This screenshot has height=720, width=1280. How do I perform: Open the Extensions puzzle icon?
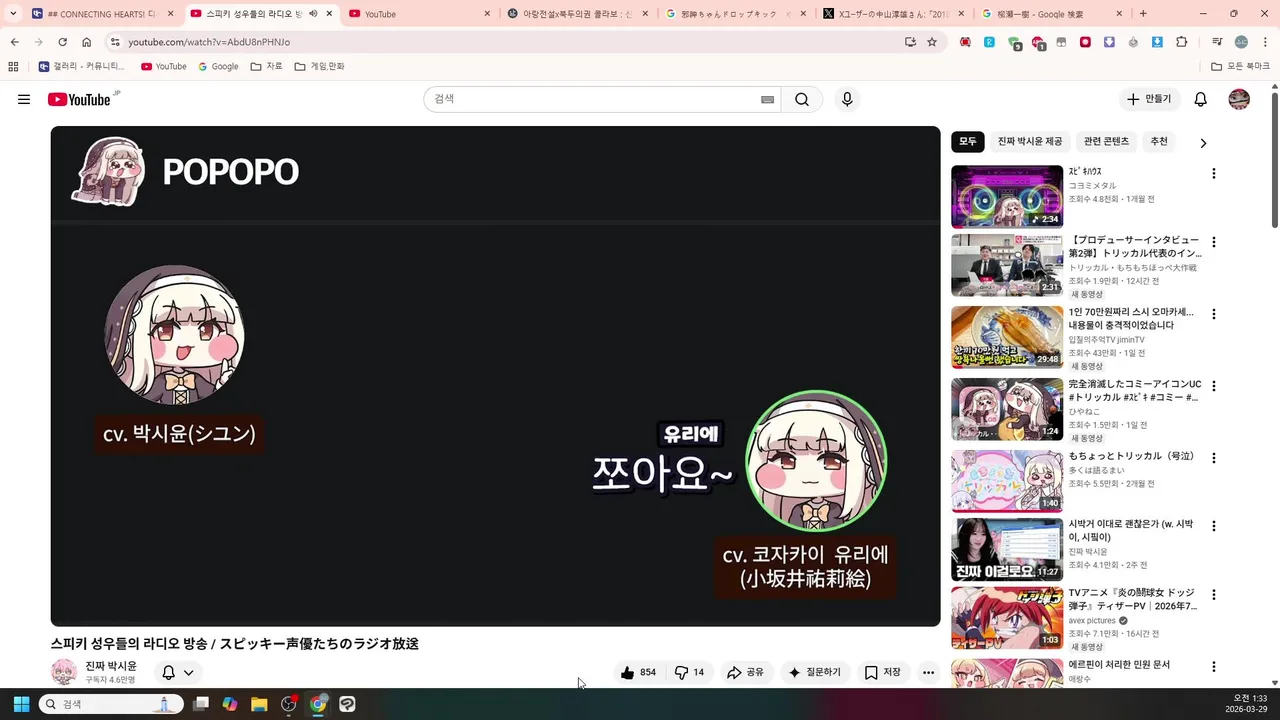click(1182, 42)
